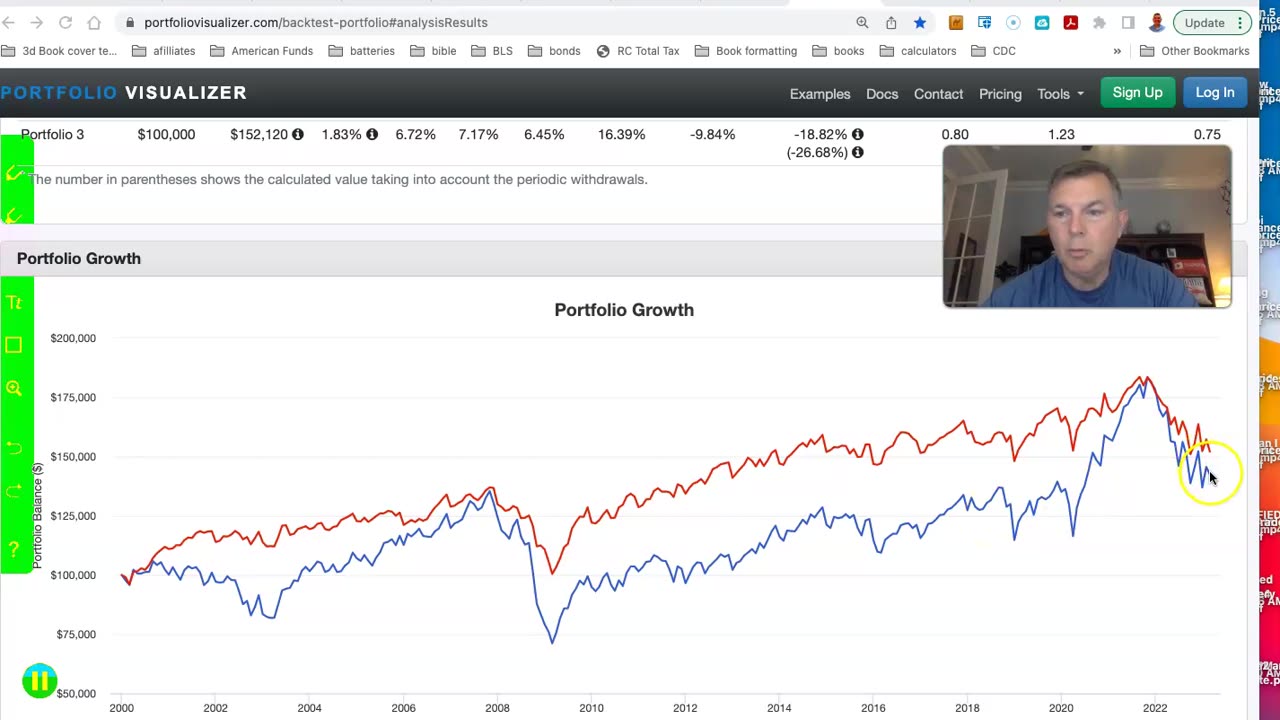Open the browser Extensions puzzle icon

1099,22
